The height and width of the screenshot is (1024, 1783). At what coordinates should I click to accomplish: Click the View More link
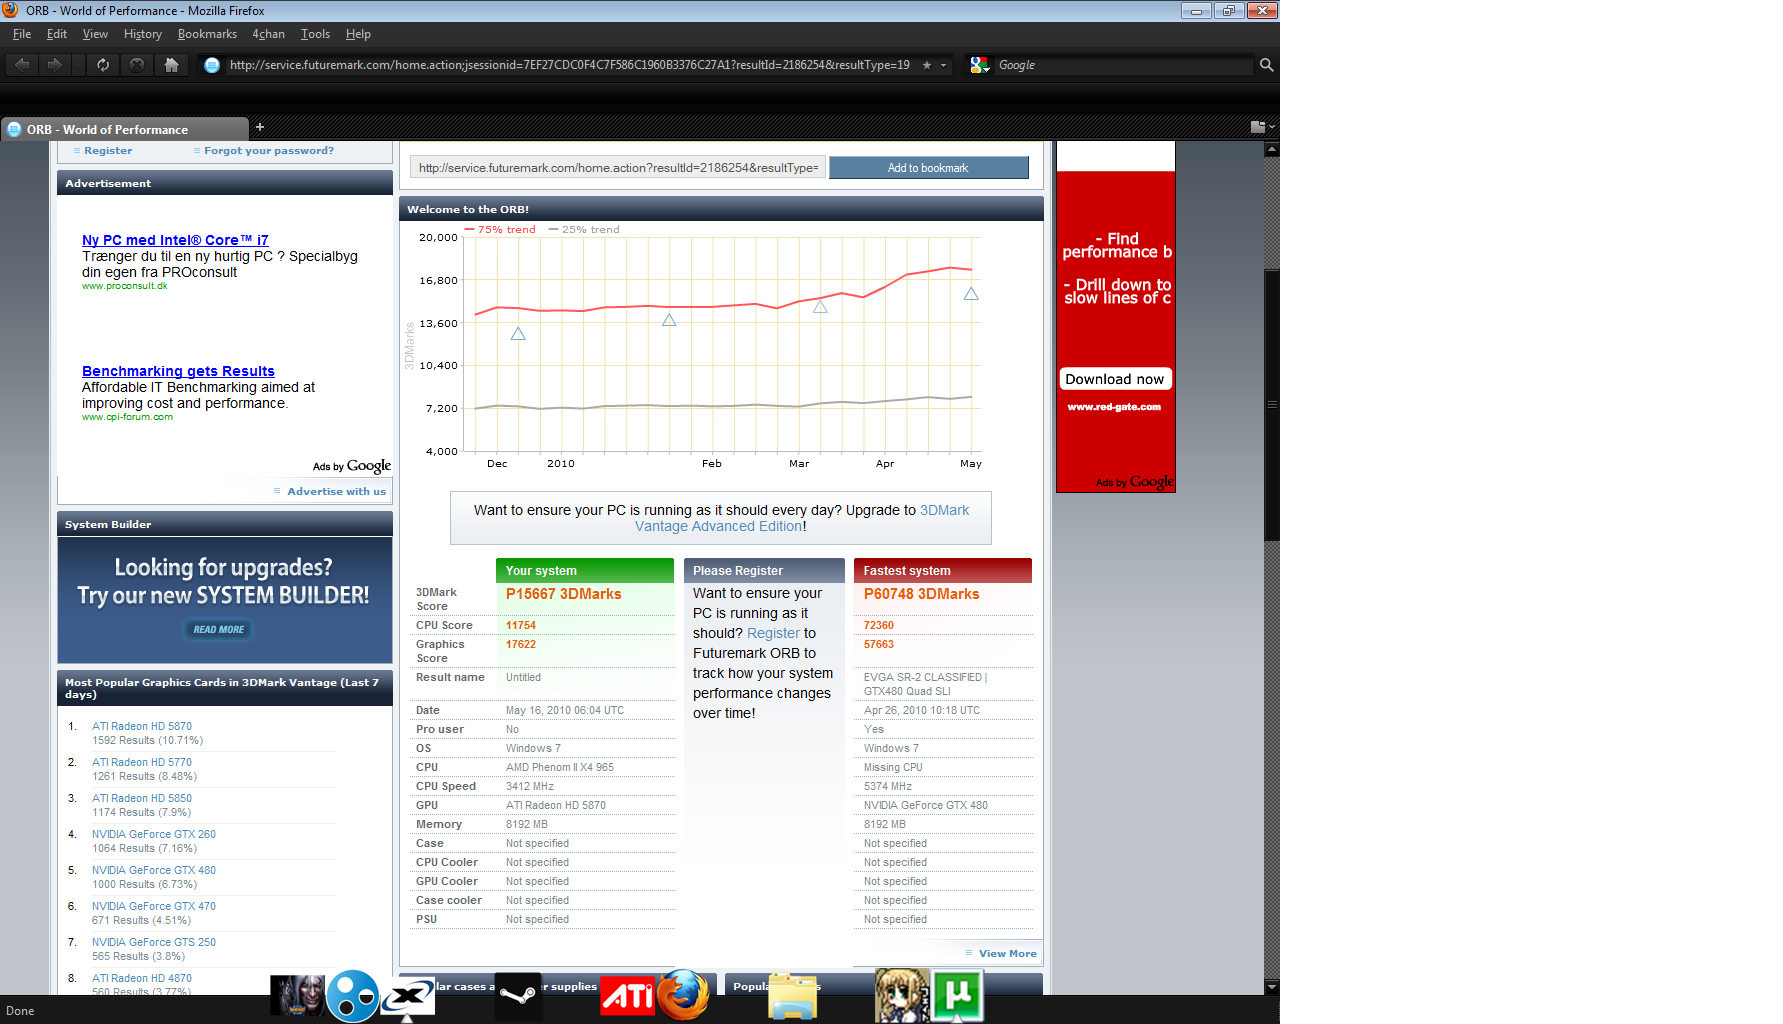1007,953
